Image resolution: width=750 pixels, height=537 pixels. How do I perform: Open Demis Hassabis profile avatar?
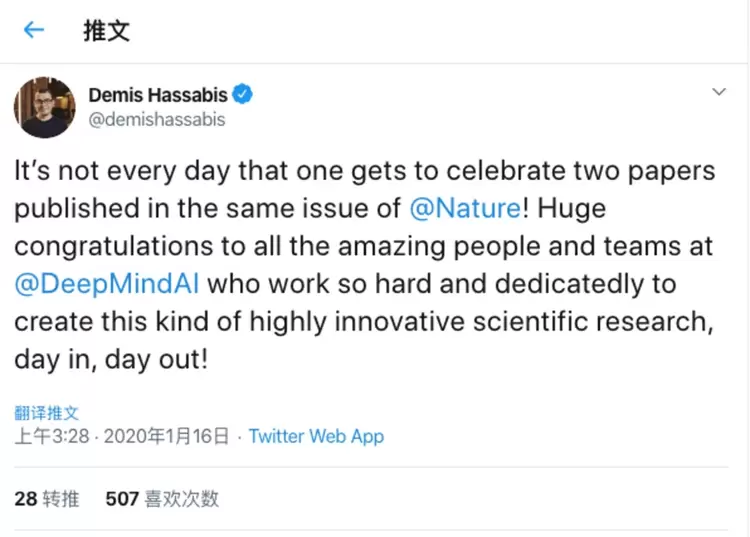(44, 107)
